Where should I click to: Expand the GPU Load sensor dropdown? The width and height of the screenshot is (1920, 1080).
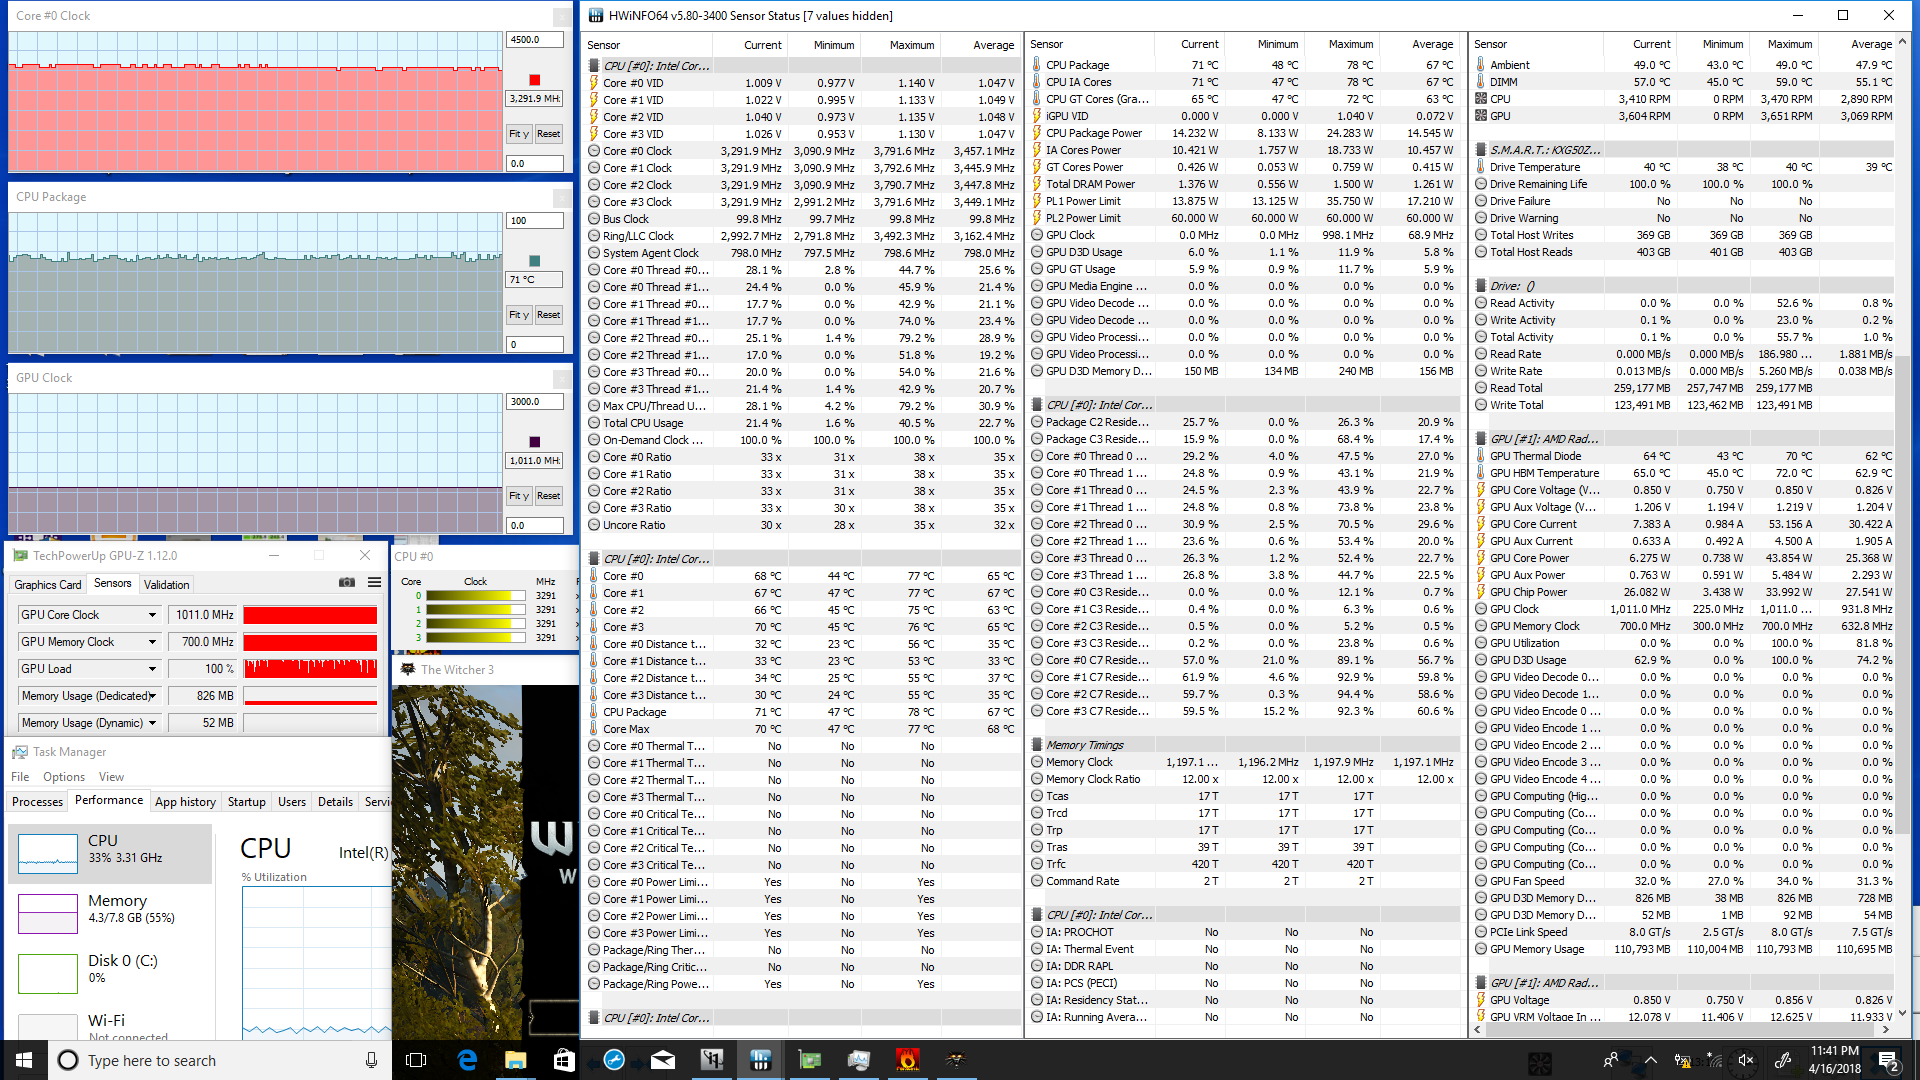coord(152,669)
